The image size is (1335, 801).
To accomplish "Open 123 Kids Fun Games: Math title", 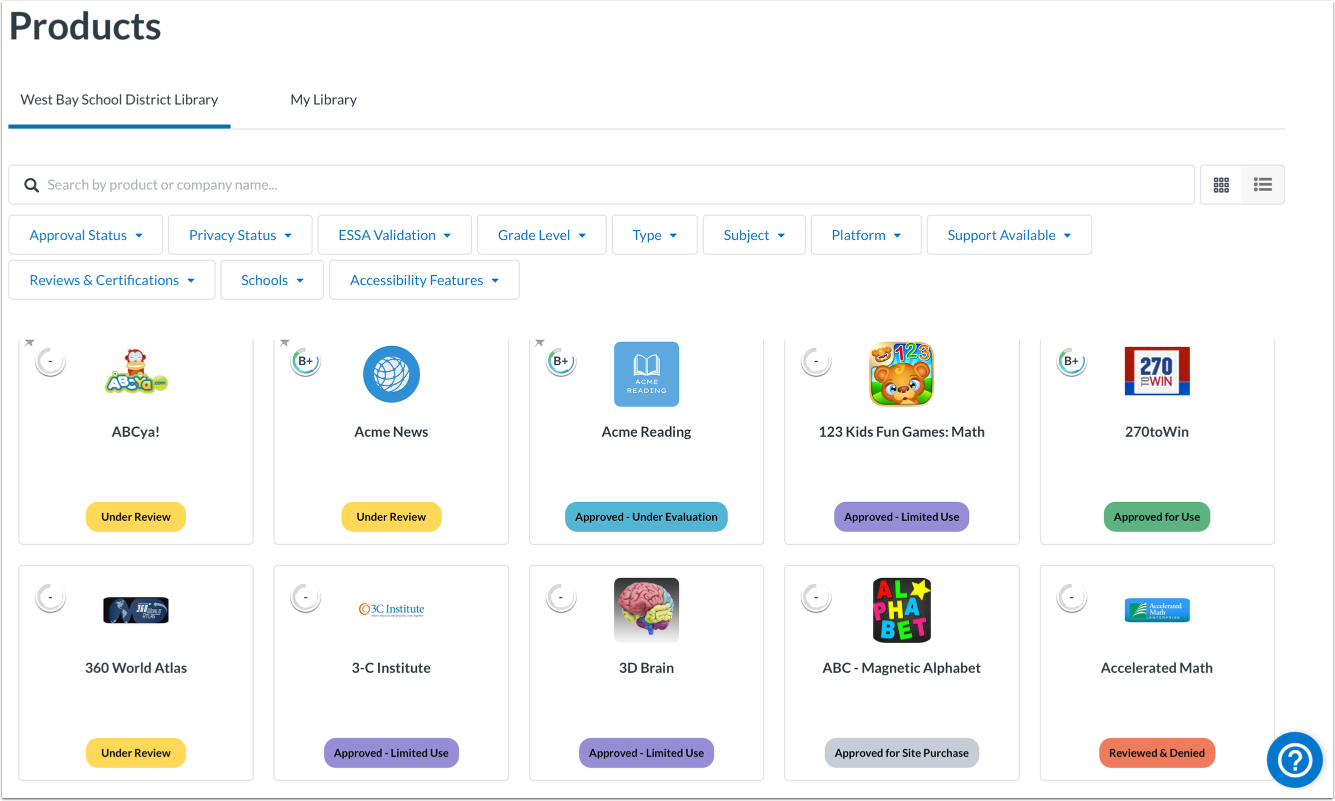I will (902, 432).
